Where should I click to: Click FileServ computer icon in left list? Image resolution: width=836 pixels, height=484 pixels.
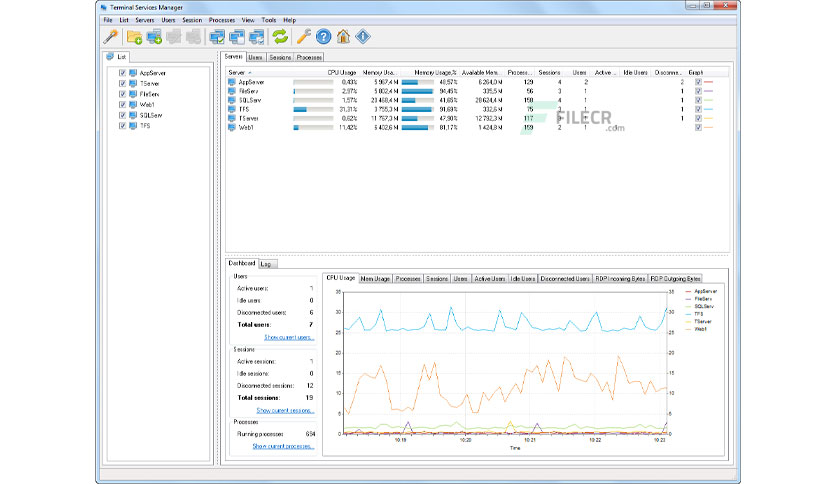coord(133,94)
